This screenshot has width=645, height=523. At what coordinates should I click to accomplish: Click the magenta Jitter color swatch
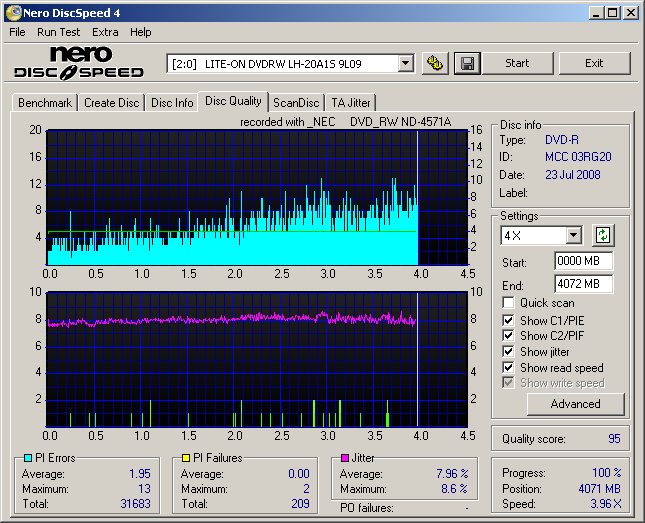[345, 458]
